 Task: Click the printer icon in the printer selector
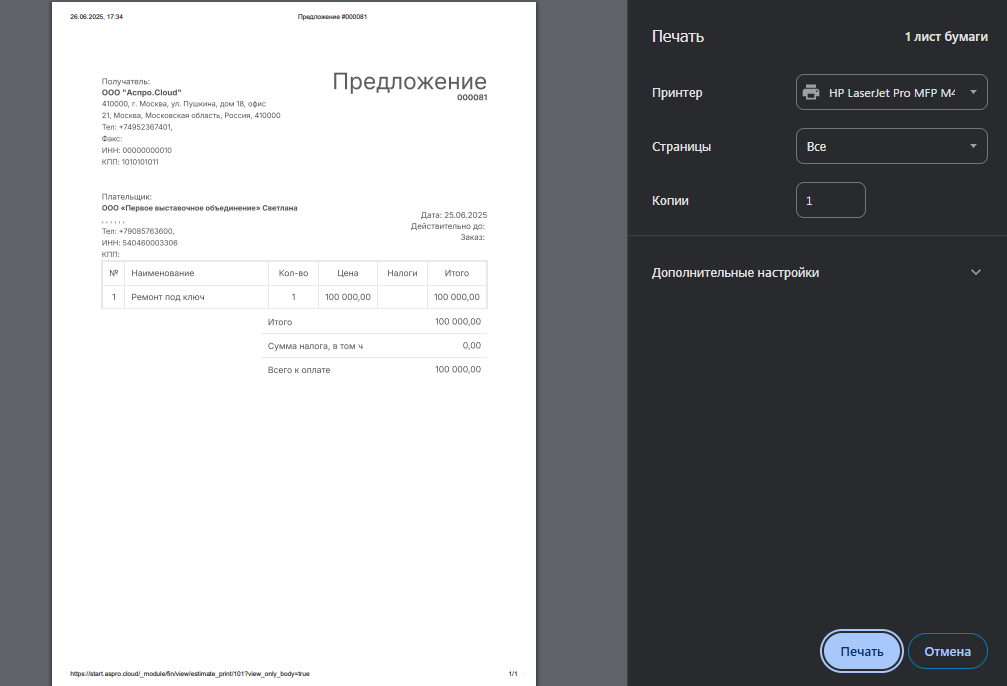click(x=811, y=93)
